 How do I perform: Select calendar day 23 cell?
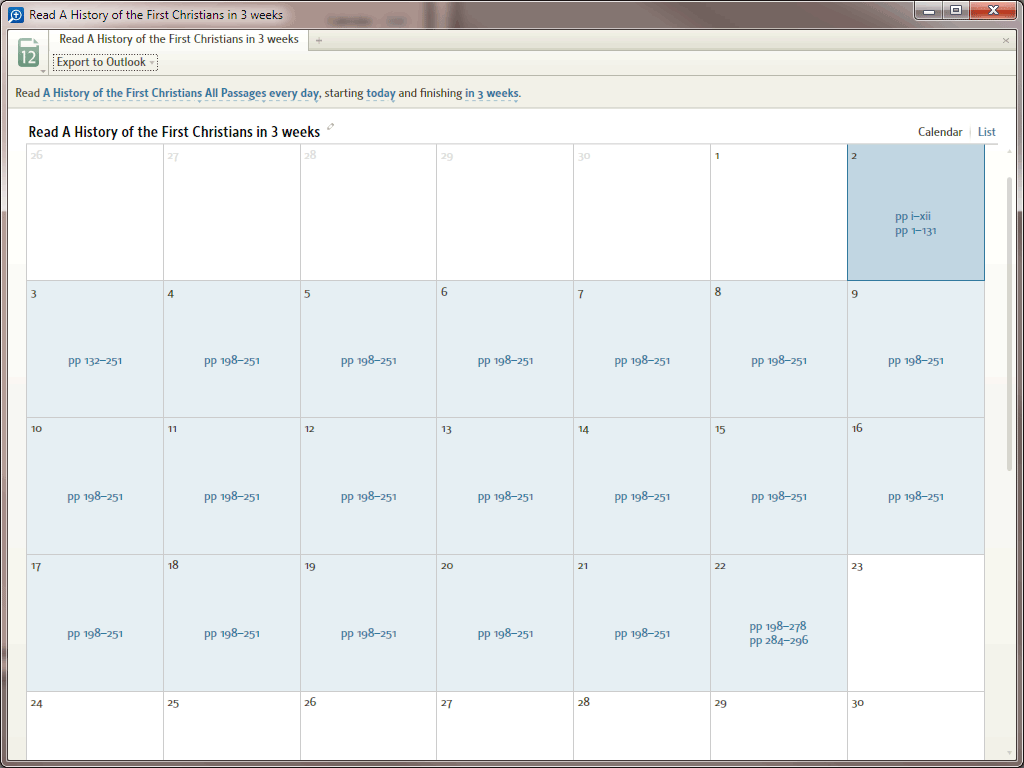point(916,623)
